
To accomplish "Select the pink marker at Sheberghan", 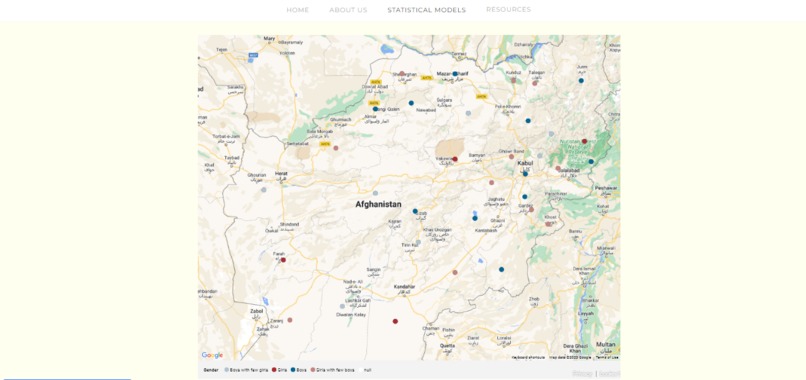I will pyautogui.click(x=402, y=74).
